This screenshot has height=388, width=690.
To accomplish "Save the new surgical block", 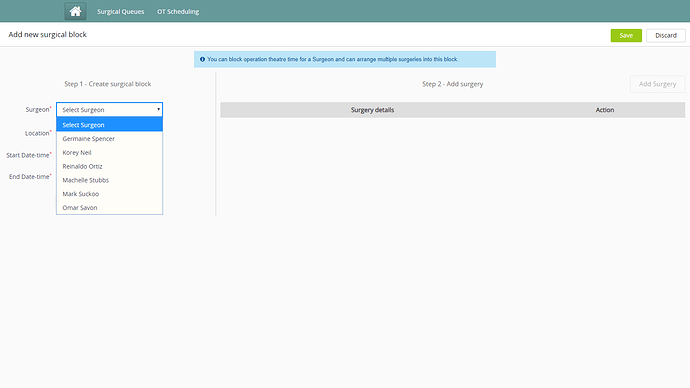I will (x=626, y=36).
